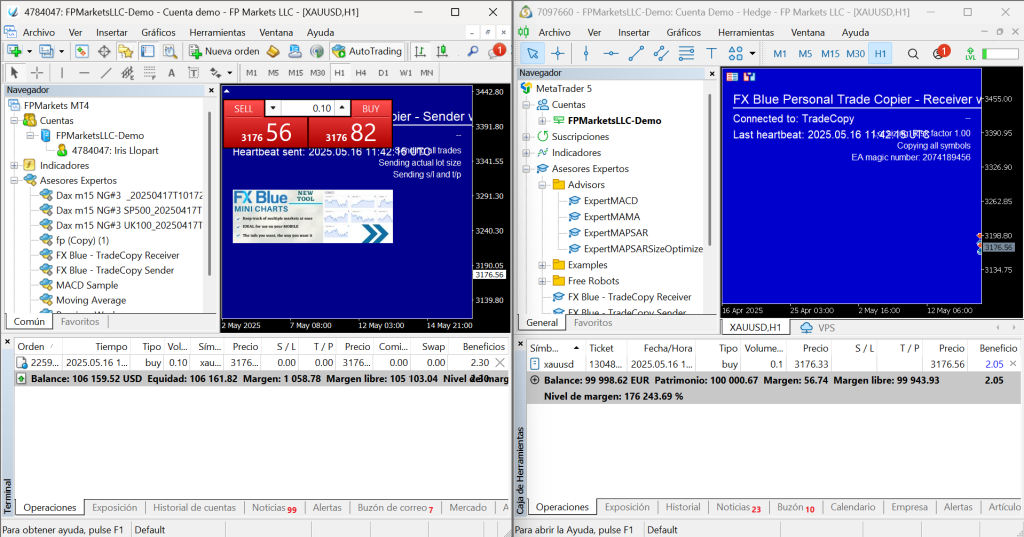Open the Profiles icon in MT4 toolbar

[46, 51]
